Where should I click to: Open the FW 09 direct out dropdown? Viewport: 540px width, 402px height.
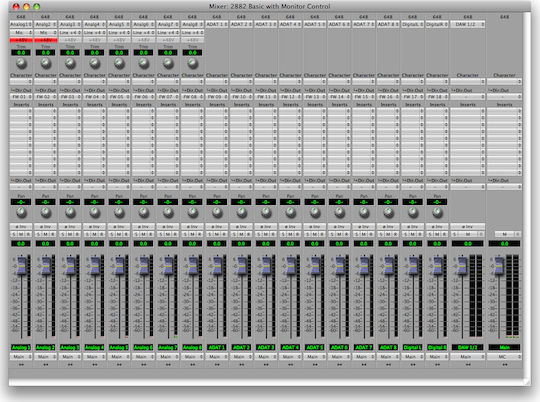(217, 97)
